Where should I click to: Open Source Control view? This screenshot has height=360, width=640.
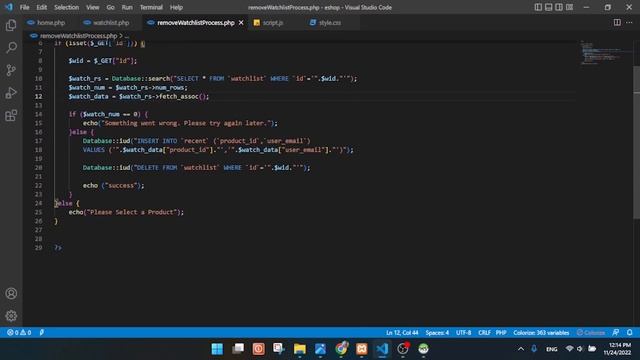click(x=11, y=70)
